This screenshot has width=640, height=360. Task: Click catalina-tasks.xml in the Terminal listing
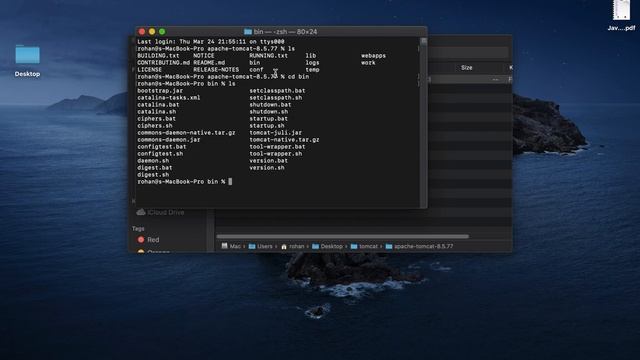tap(169, 98)
